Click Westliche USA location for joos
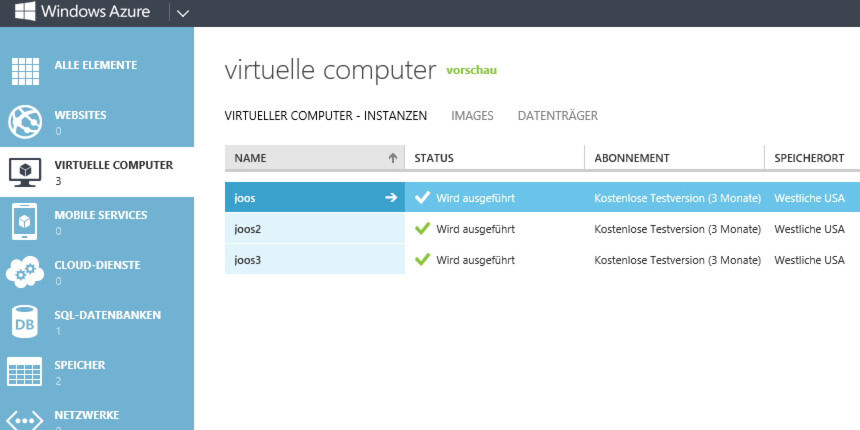Image resolution: width=860 pixels, height=430 pixels. pyautogui.click(x=810, y=198)
